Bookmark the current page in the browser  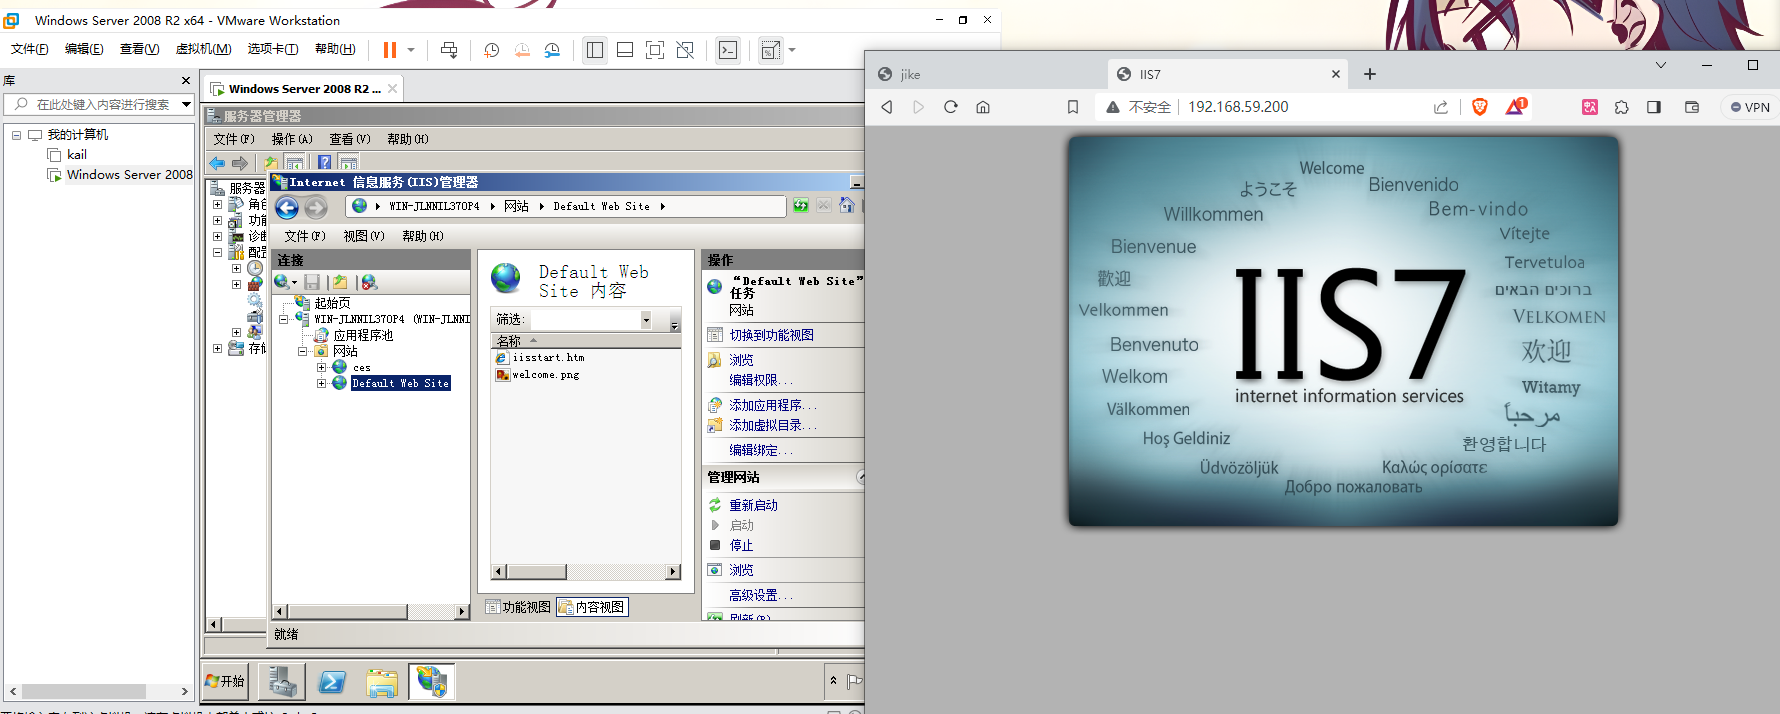(1073, 107)
